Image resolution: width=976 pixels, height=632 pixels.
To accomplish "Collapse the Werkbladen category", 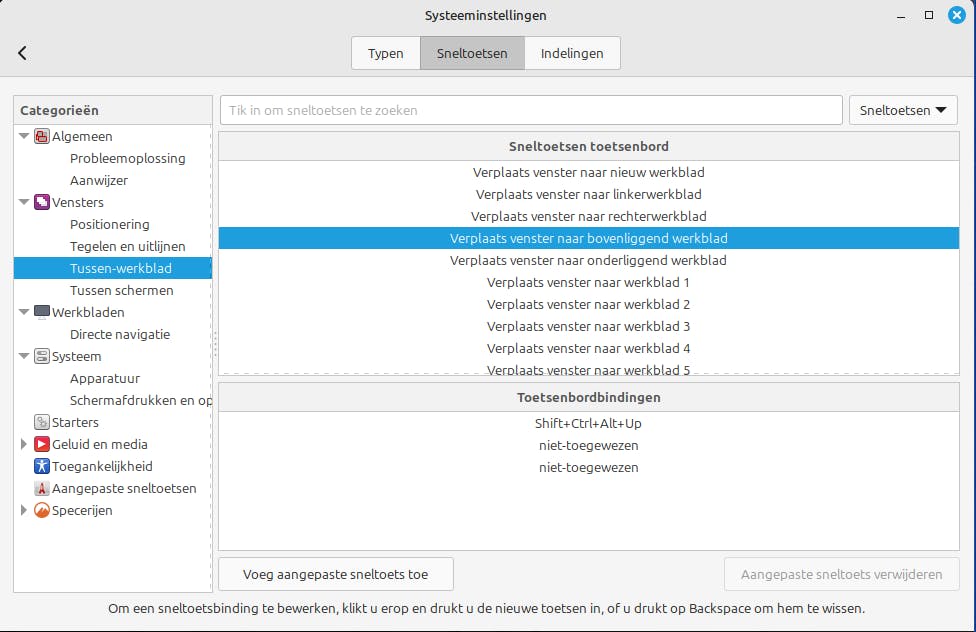I will coord(24,311).
